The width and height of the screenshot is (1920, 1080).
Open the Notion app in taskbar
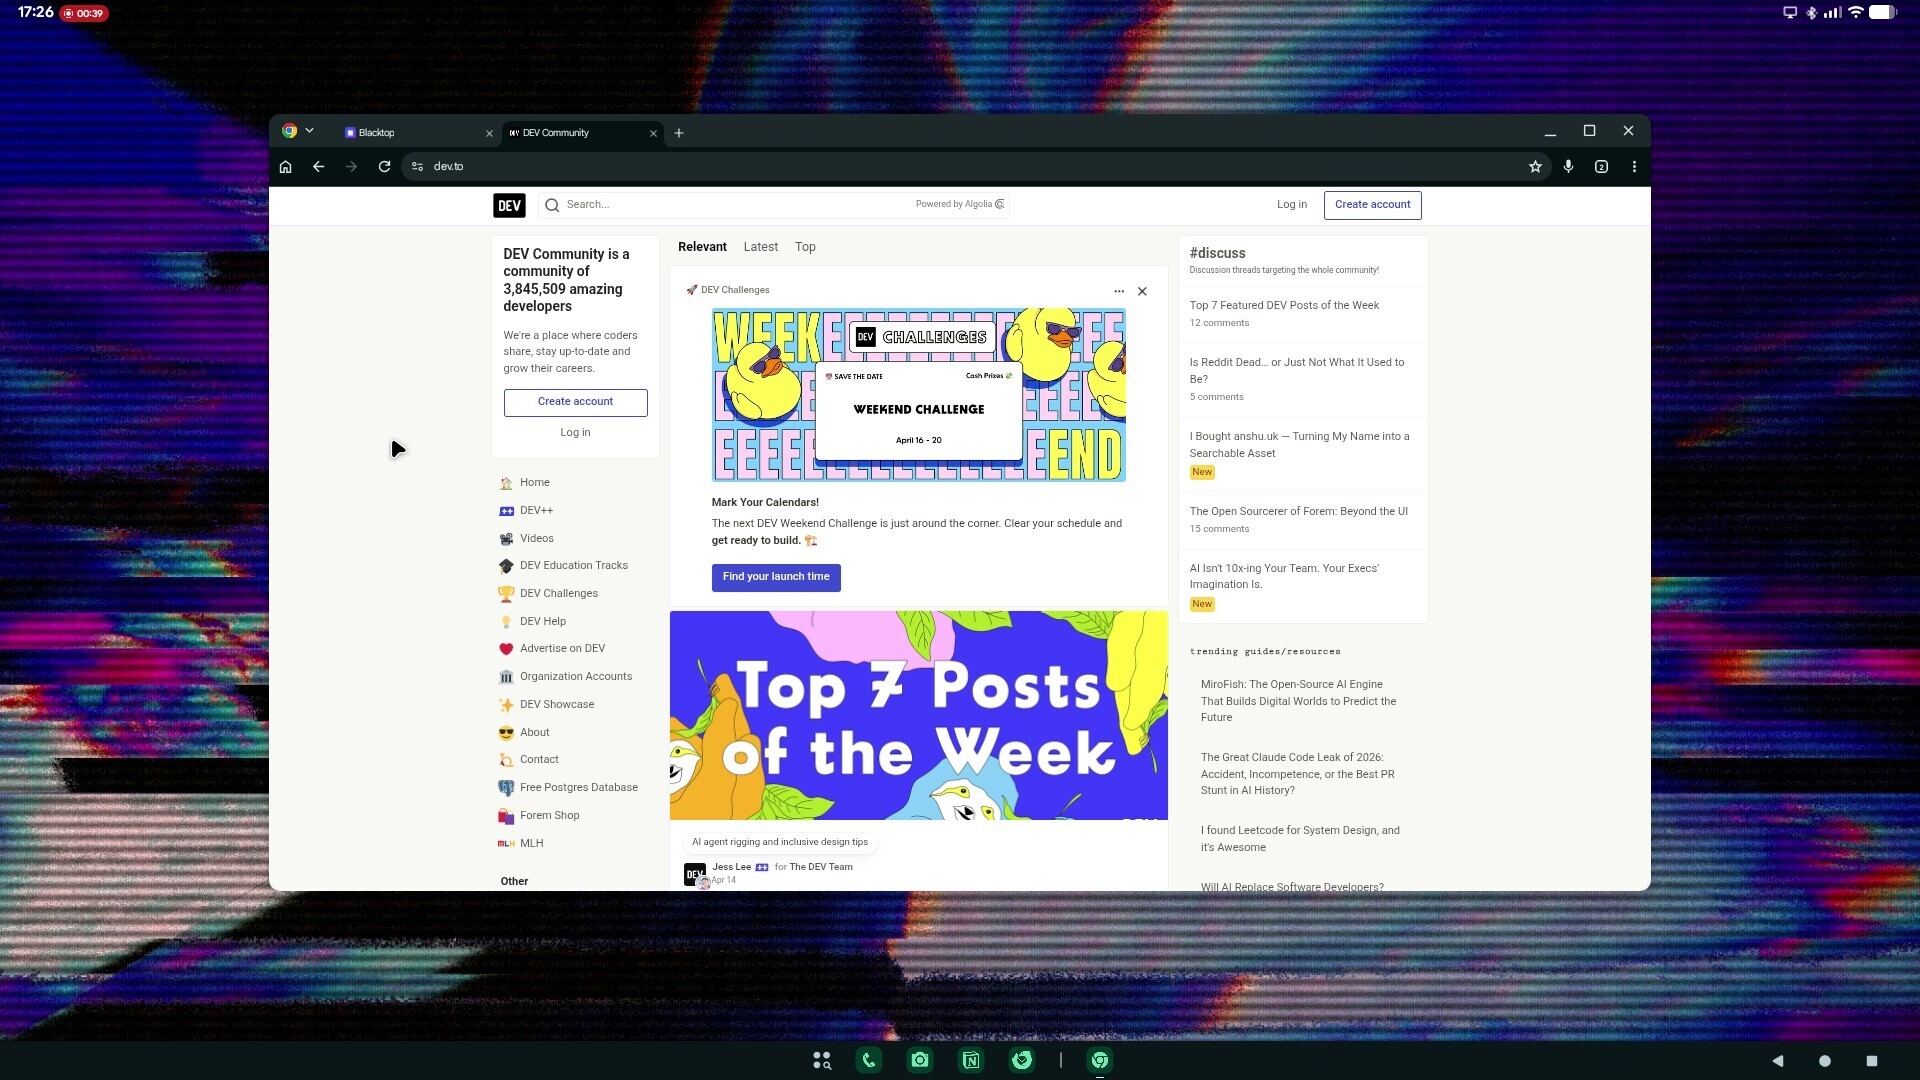coord(970,1060)
